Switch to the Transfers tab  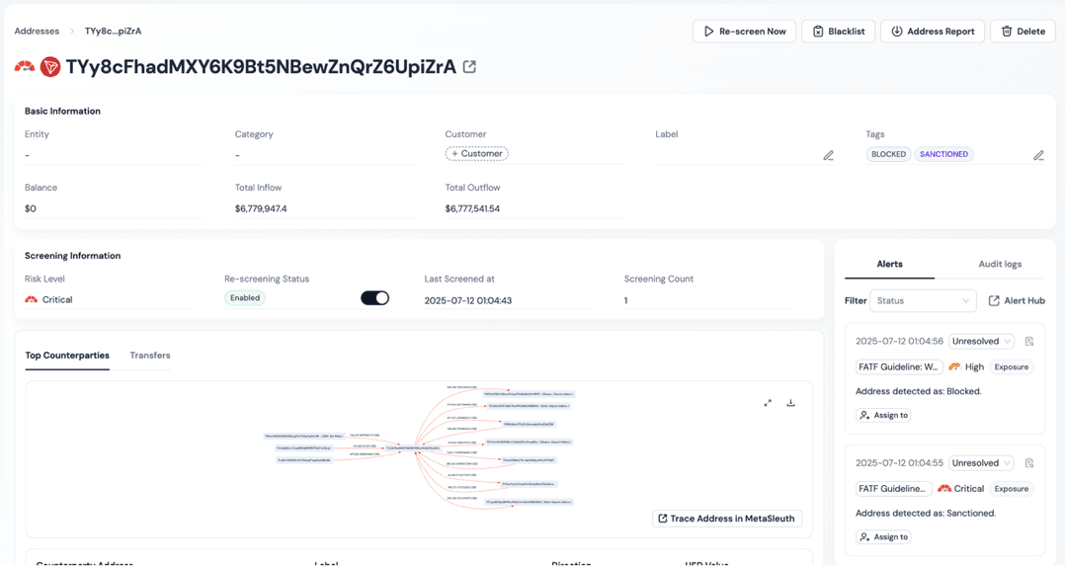coord(150,355)
